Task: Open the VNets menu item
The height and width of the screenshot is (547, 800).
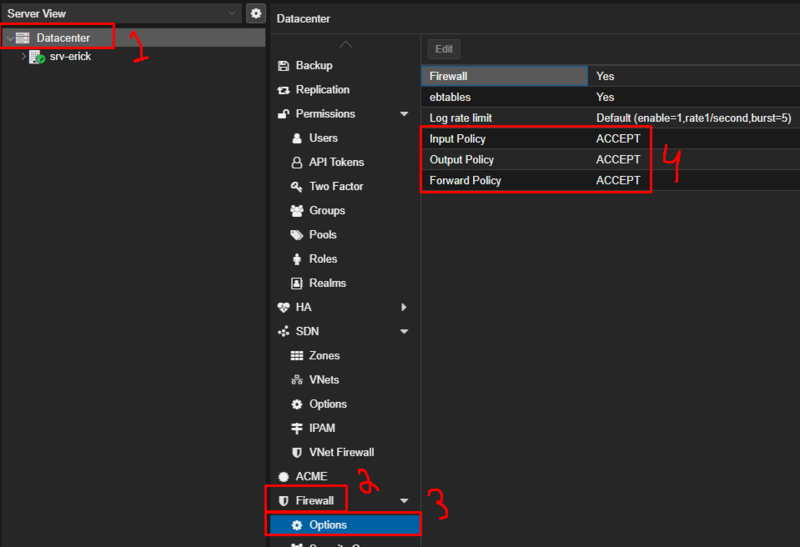Action: click(345, 380)
